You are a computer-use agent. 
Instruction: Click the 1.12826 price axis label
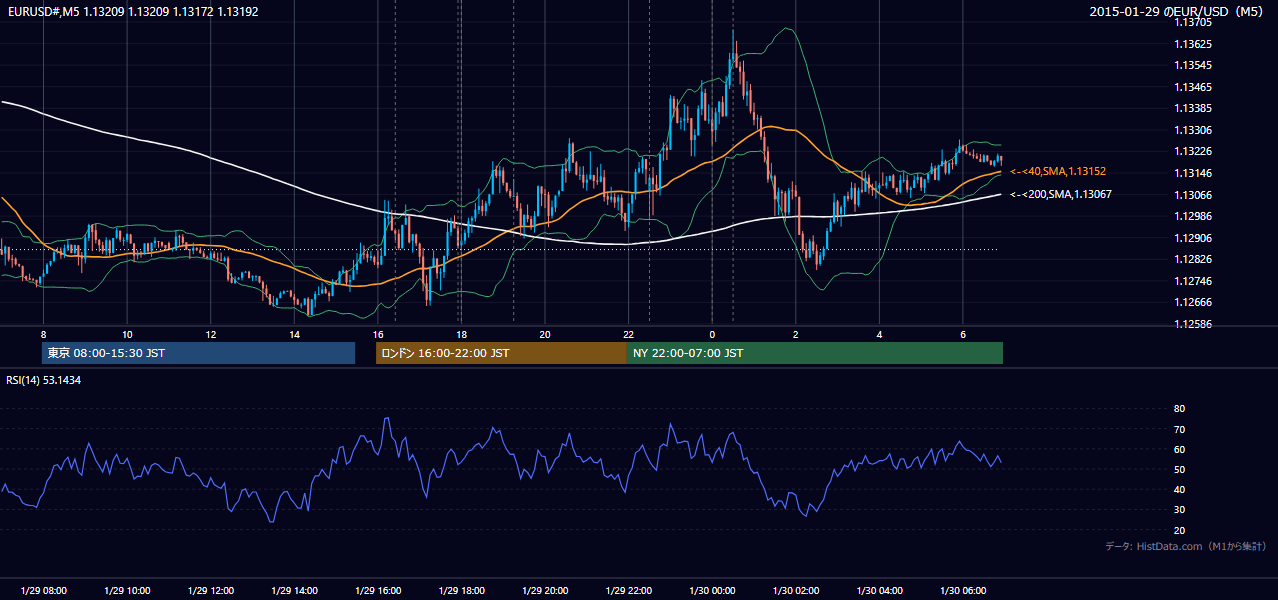pos(1194,259)
